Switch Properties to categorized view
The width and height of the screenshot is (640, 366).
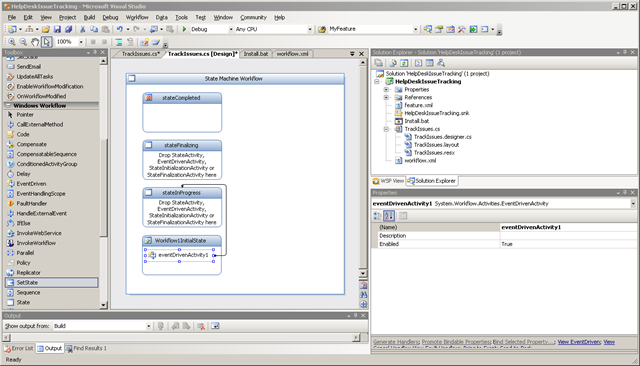coord(378,216)
